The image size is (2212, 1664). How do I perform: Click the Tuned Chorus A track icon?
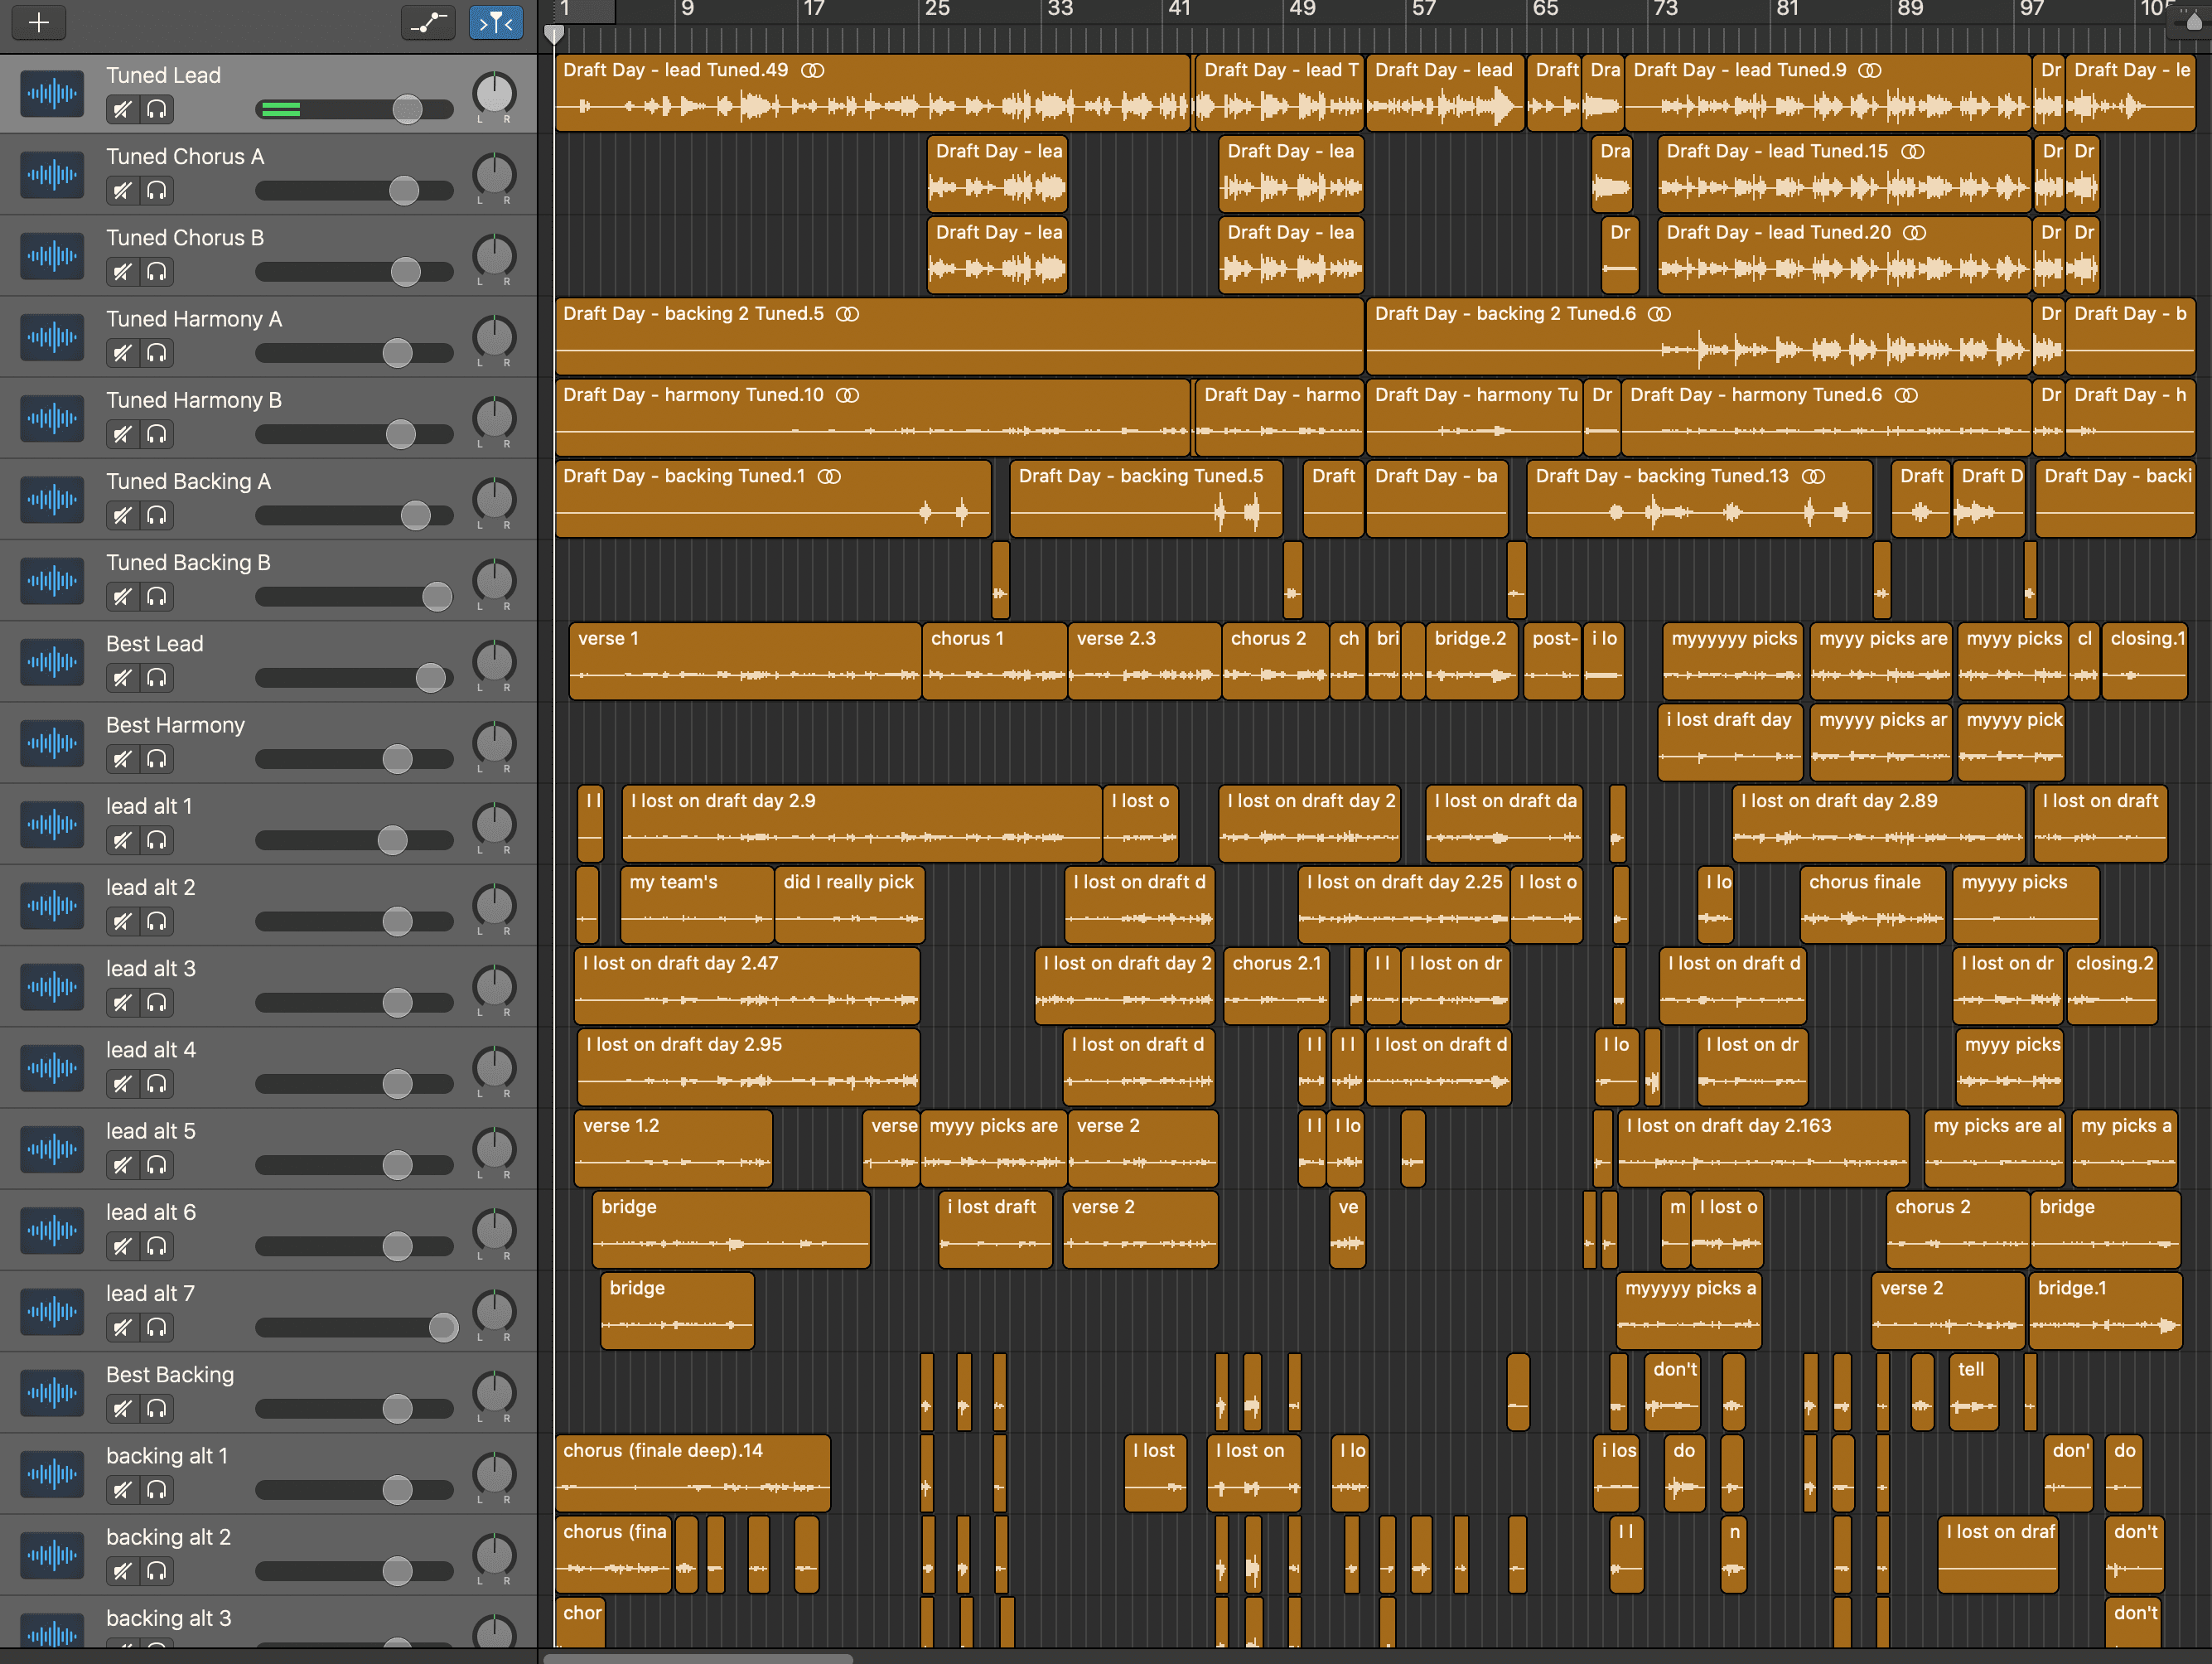(52, 175)
